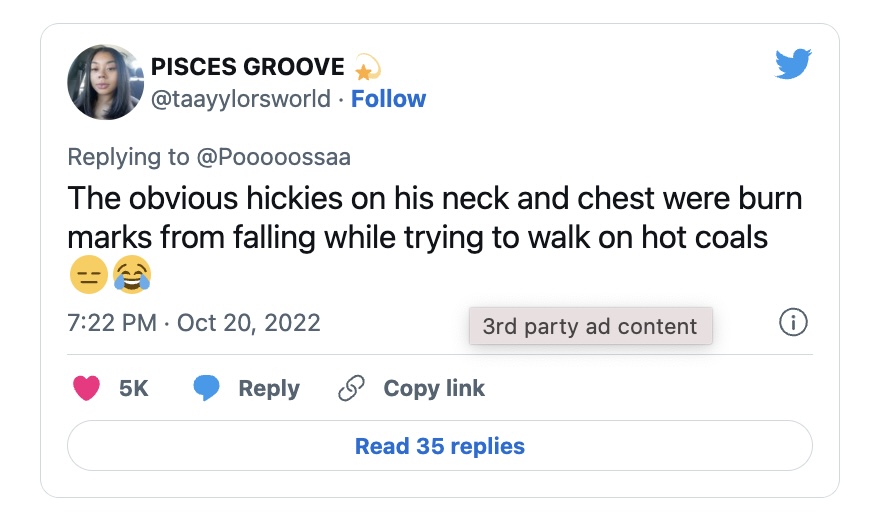Viewport: 884px width, 514px height.
Task: Open the @Pooooossaa mention in Replying to
Action: (x=273, y=157)
